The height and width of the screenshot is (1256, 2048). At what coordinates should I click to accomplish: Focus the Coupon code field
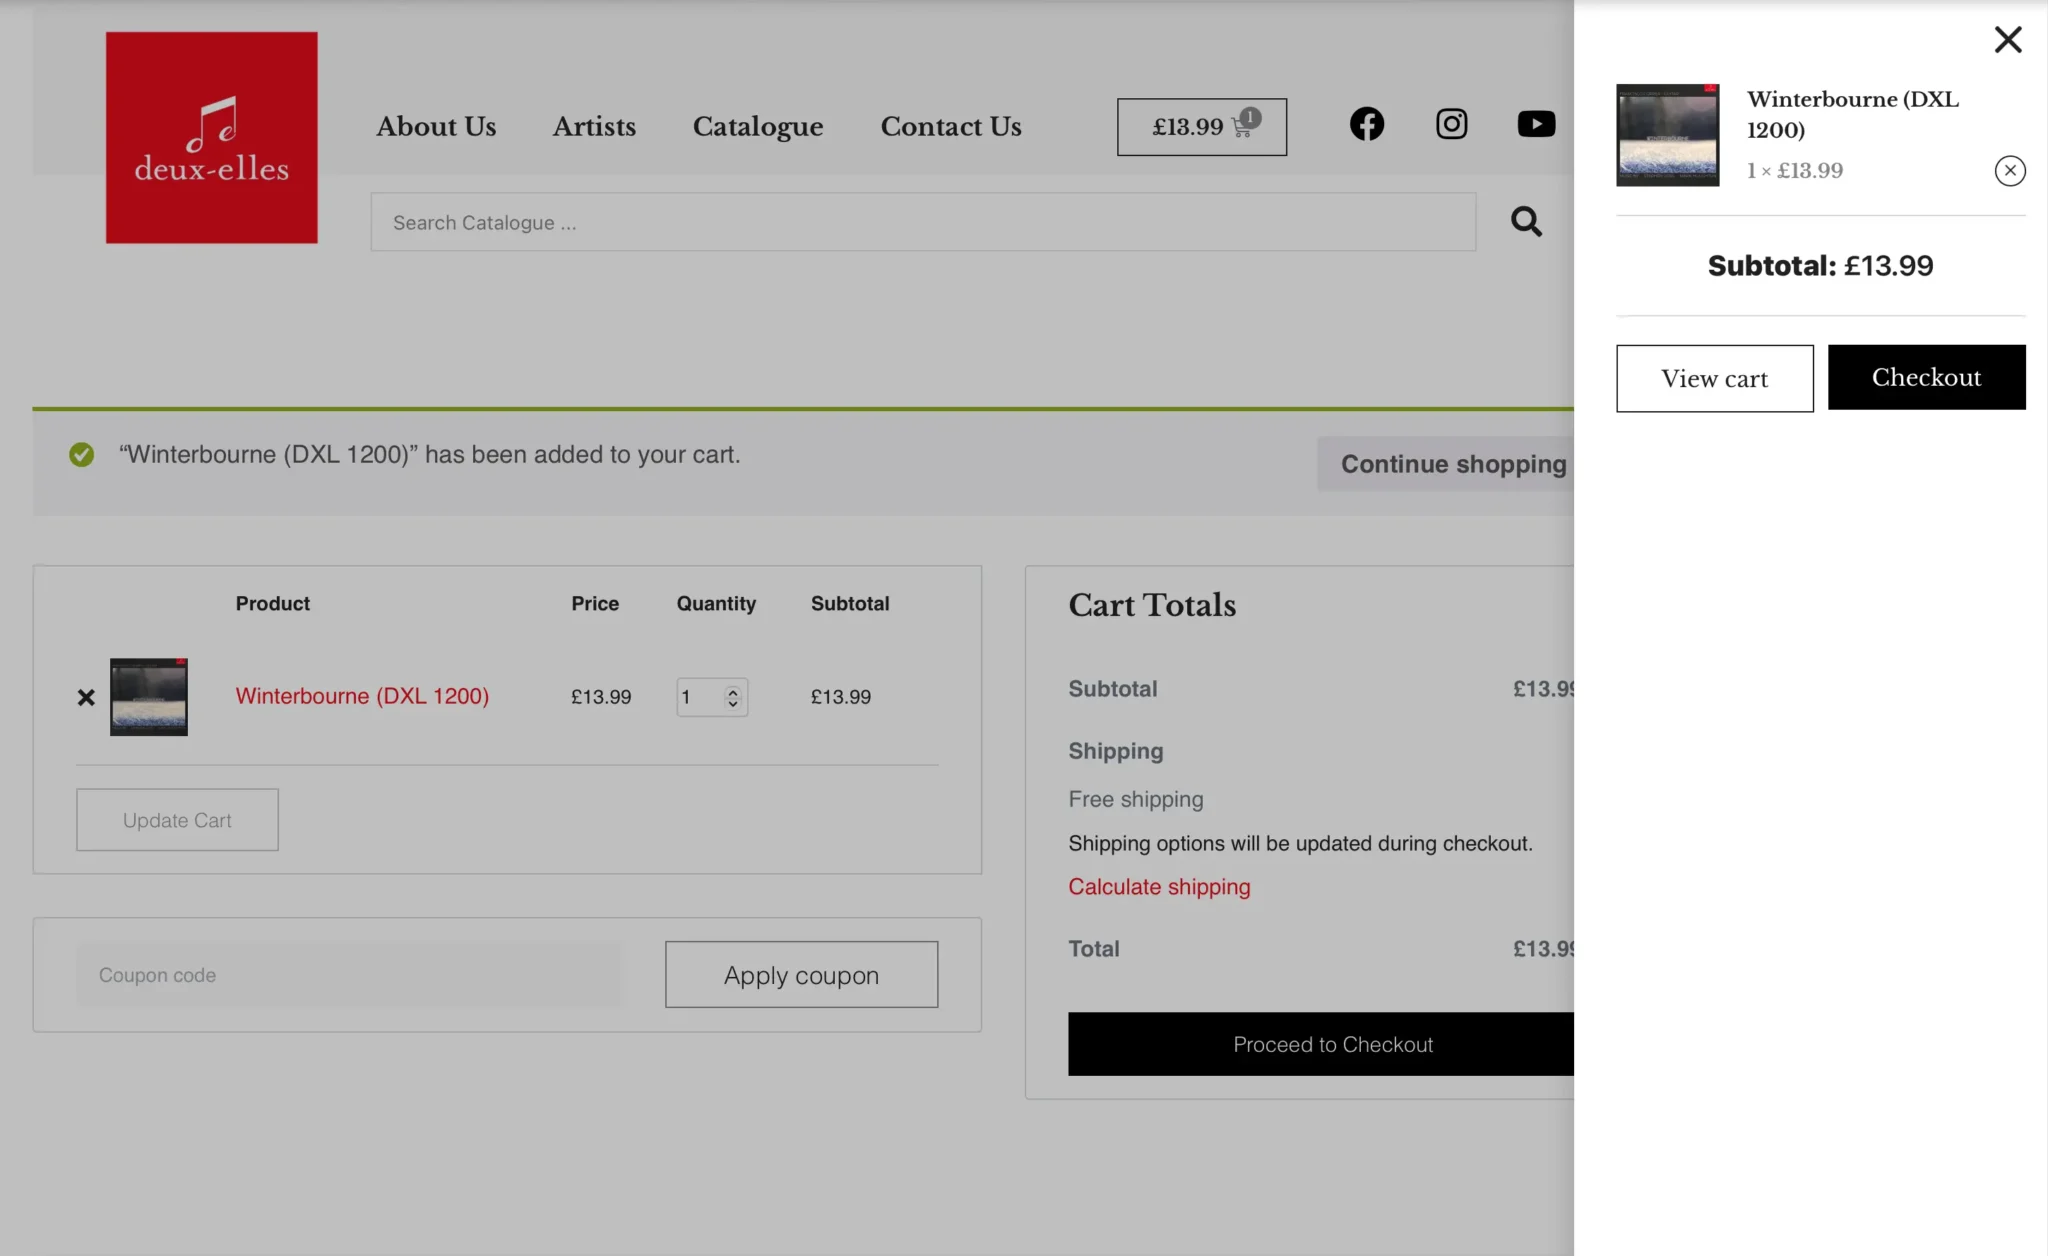click(x=348, y=975)
